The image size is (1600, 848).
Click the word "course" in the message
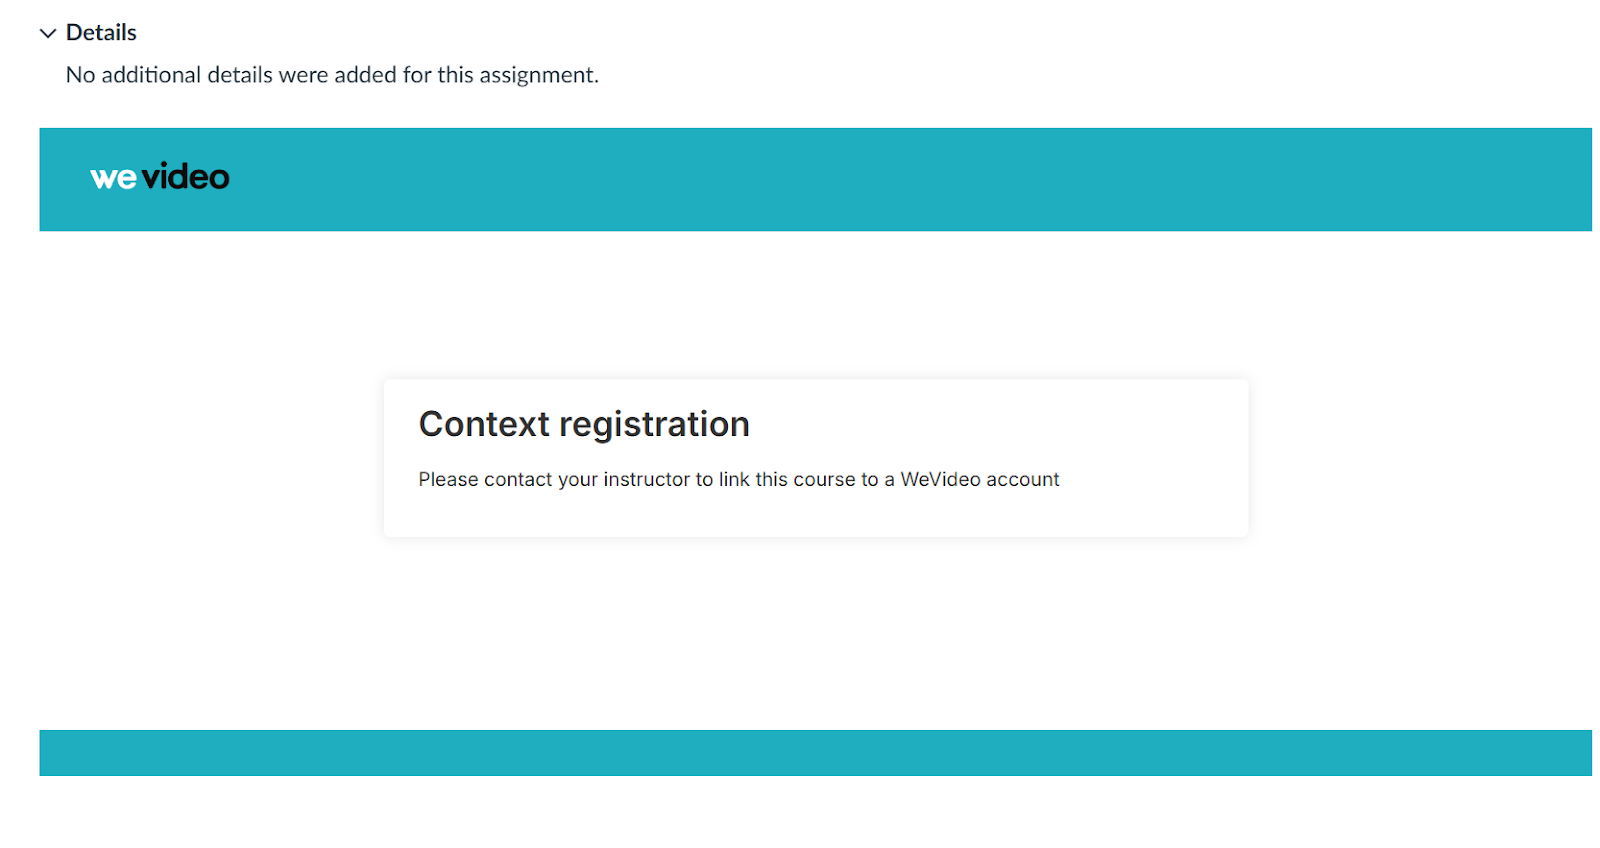point(824,479)
